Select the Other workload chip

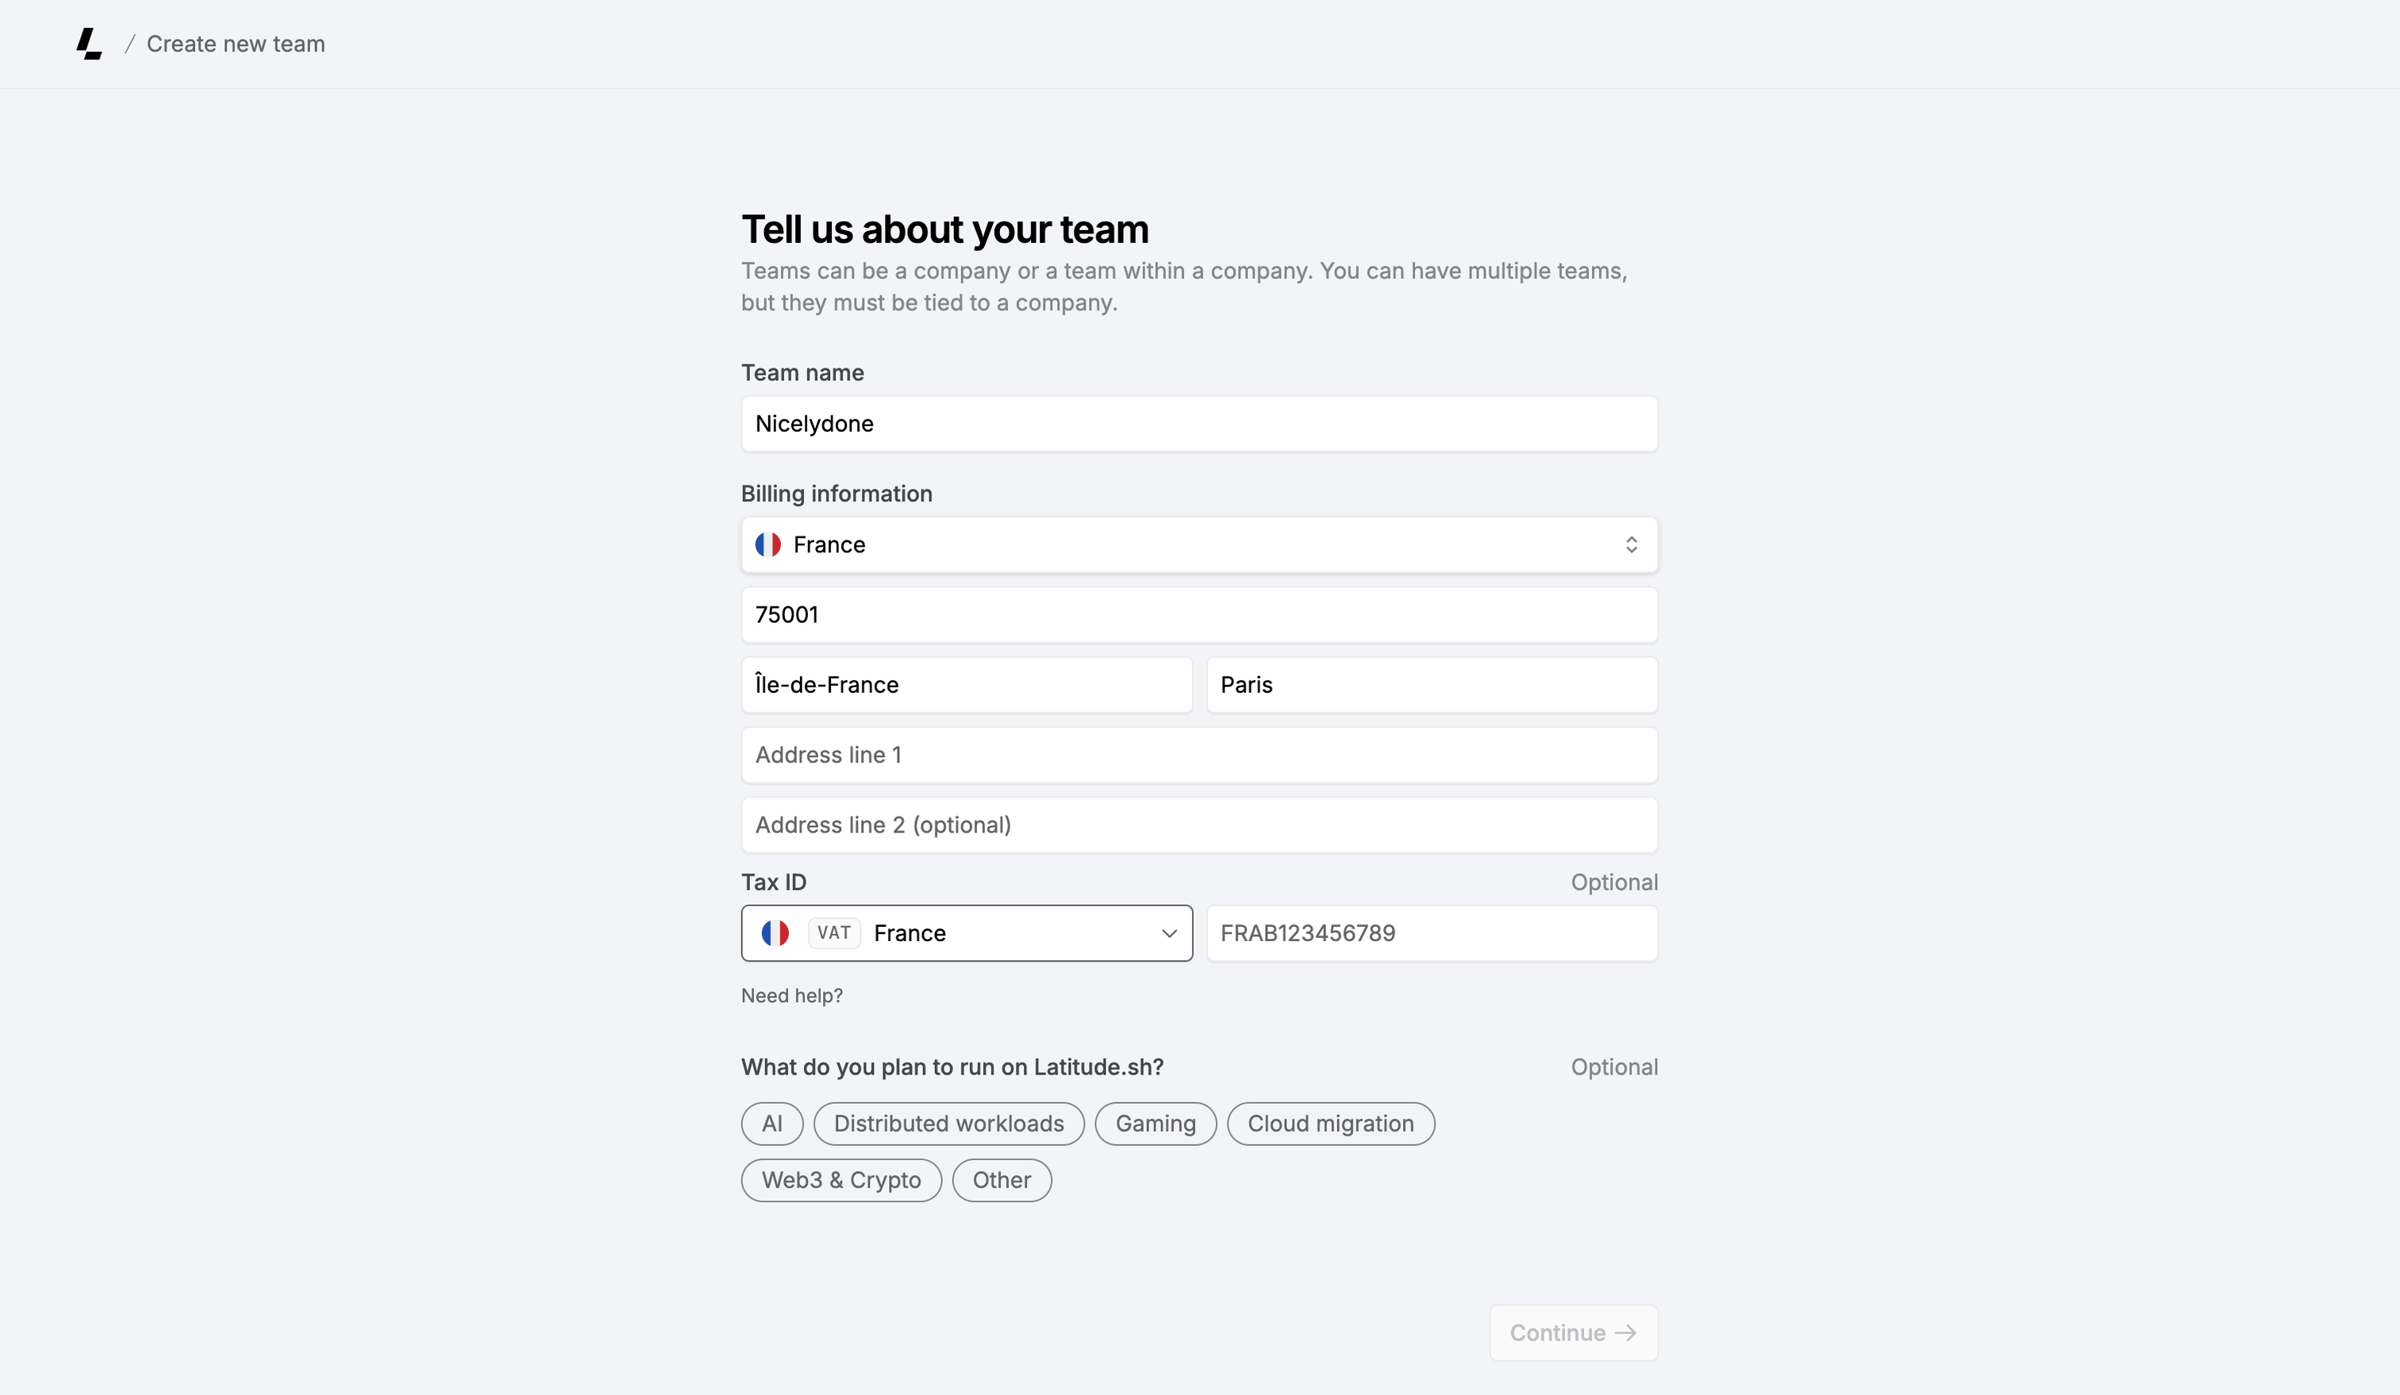(1002, 1180)
